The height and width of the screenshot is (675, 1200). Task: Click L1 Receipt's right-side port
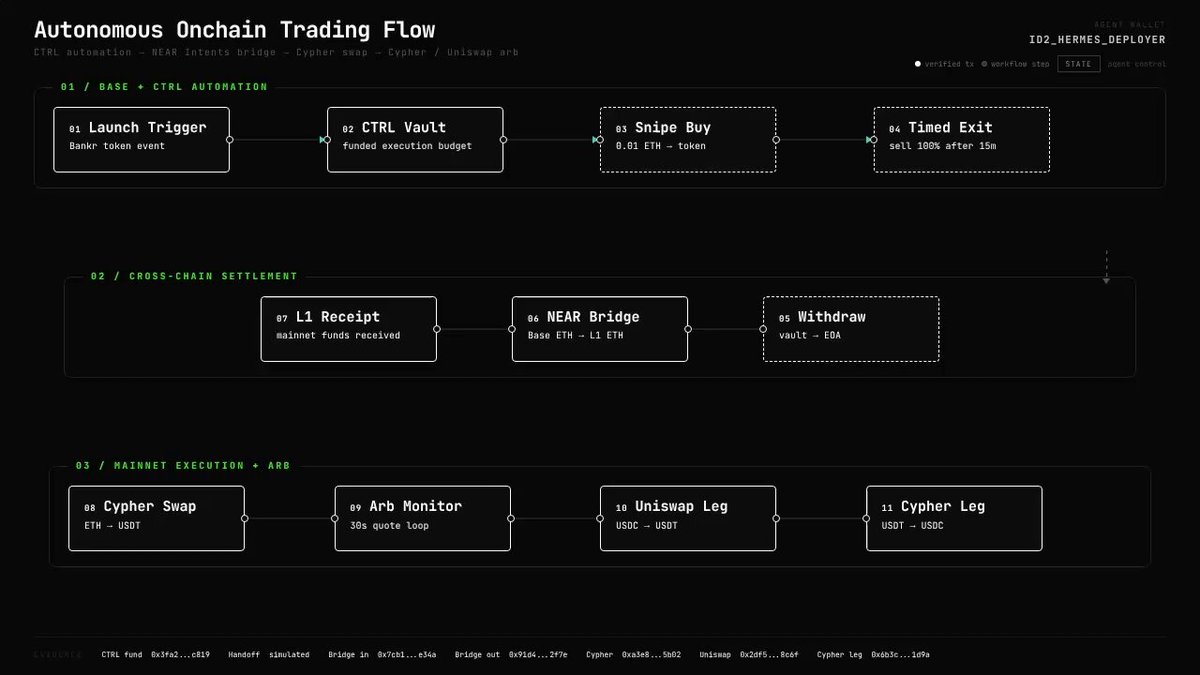click(437, 329)
